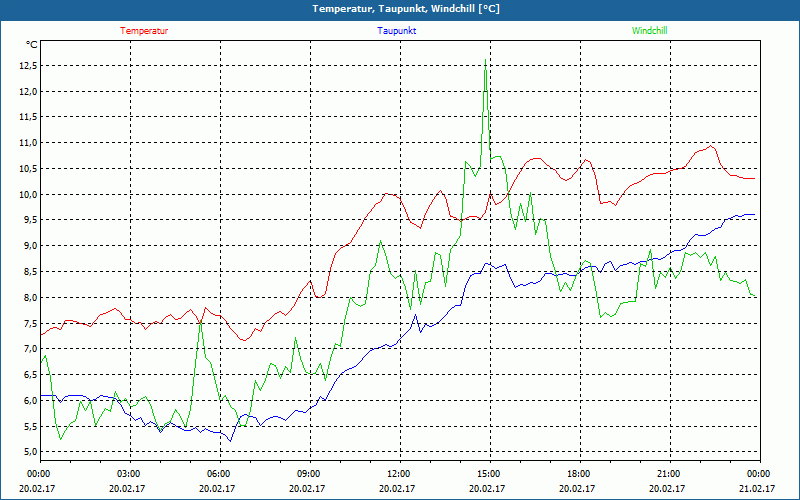
Task: Click the 9,0 y-axis value
Action: pyautogui.click(x=31, y=246)
